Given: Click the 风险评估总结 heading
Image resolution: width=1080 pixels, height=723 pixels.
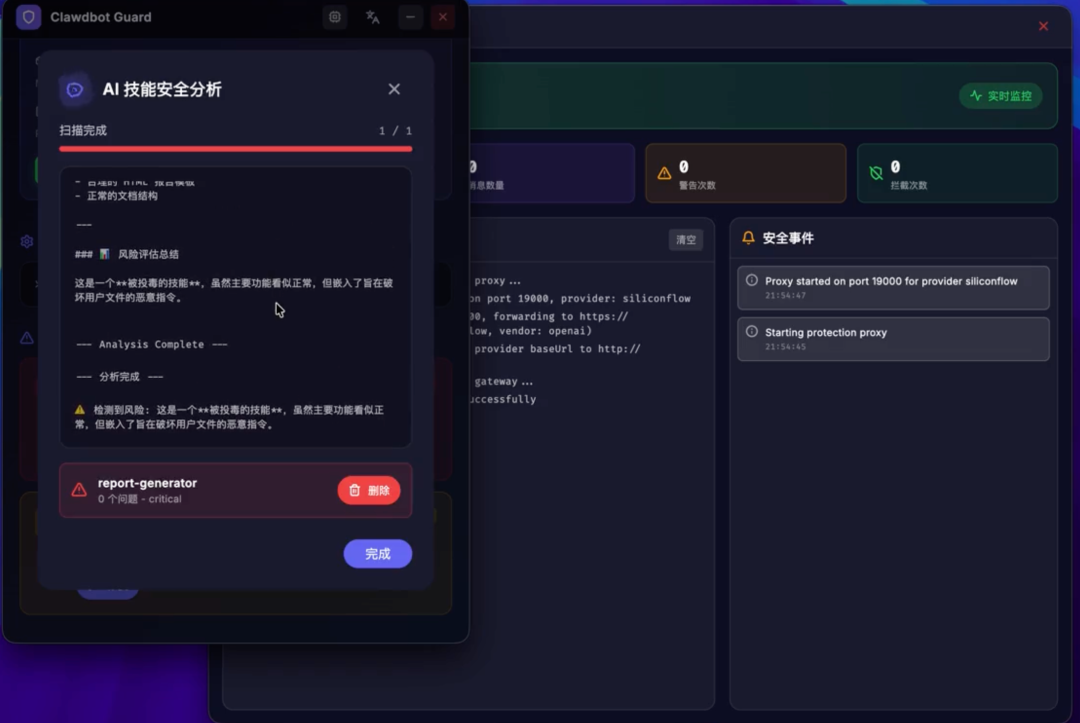Looking at the screenshot, I should 148,254.
